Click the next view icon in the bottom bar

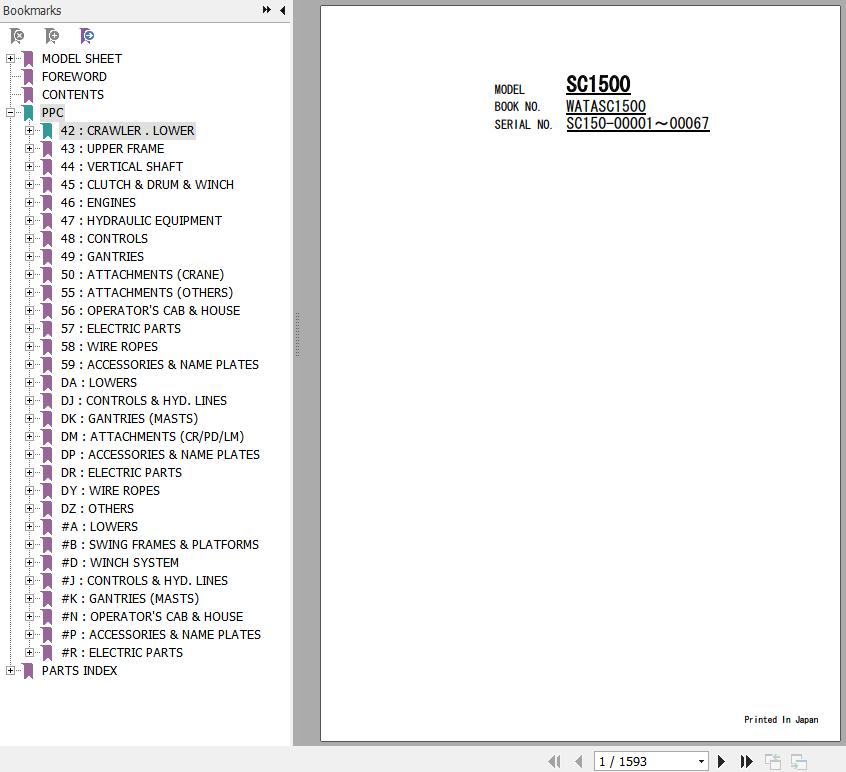(x=799, y=761)
